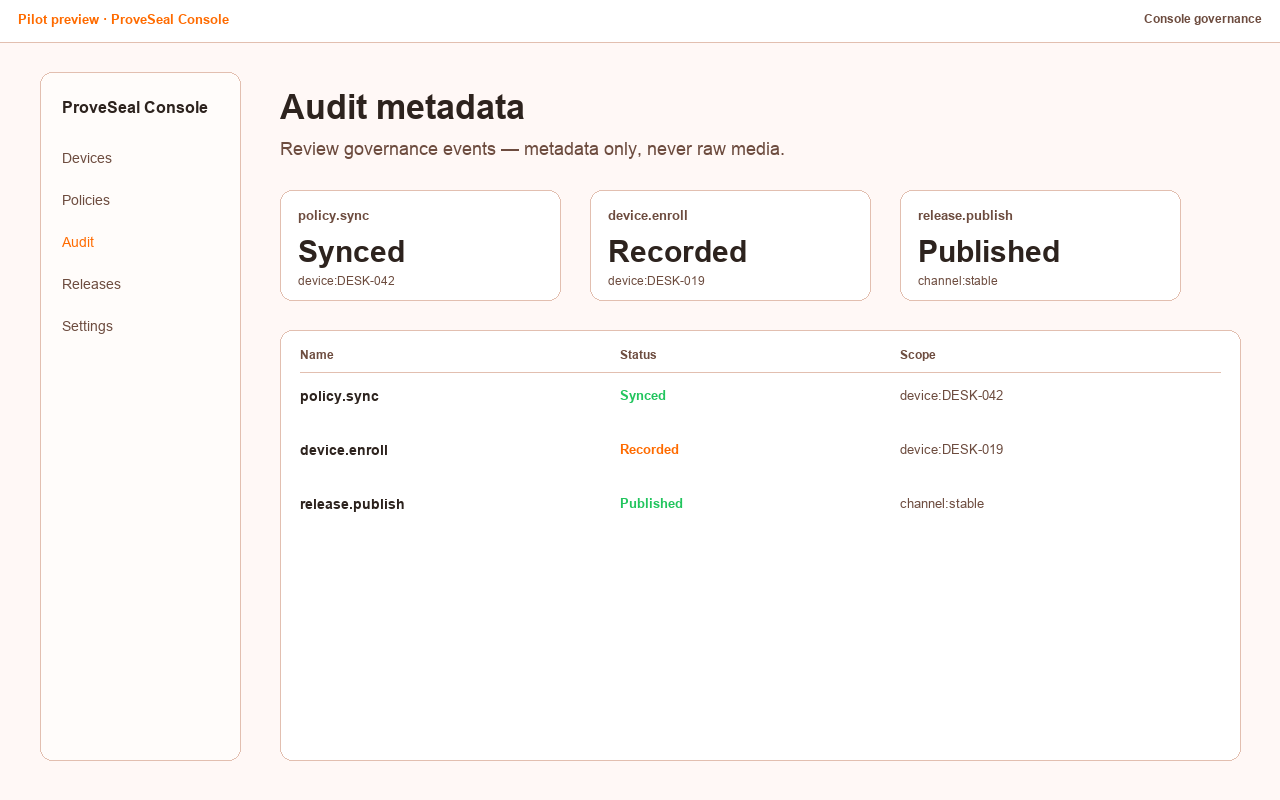This screenshot has height=800, width=1280.
Task: Sort table by Status column header
Action: 638,355
